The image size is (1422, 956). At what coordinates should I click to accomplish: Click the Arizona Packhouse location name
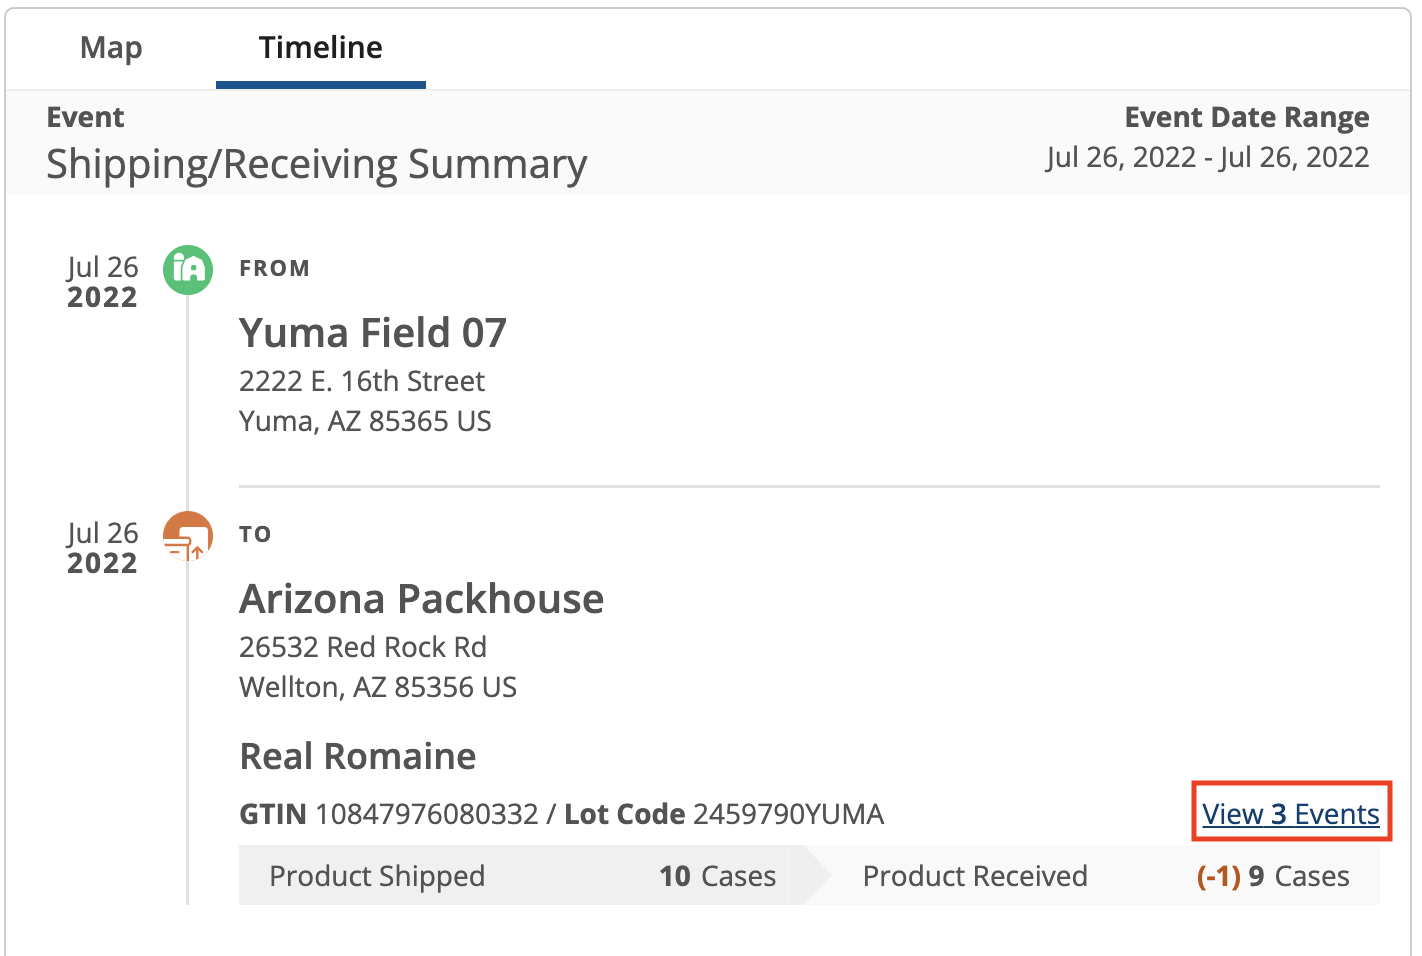421,599
